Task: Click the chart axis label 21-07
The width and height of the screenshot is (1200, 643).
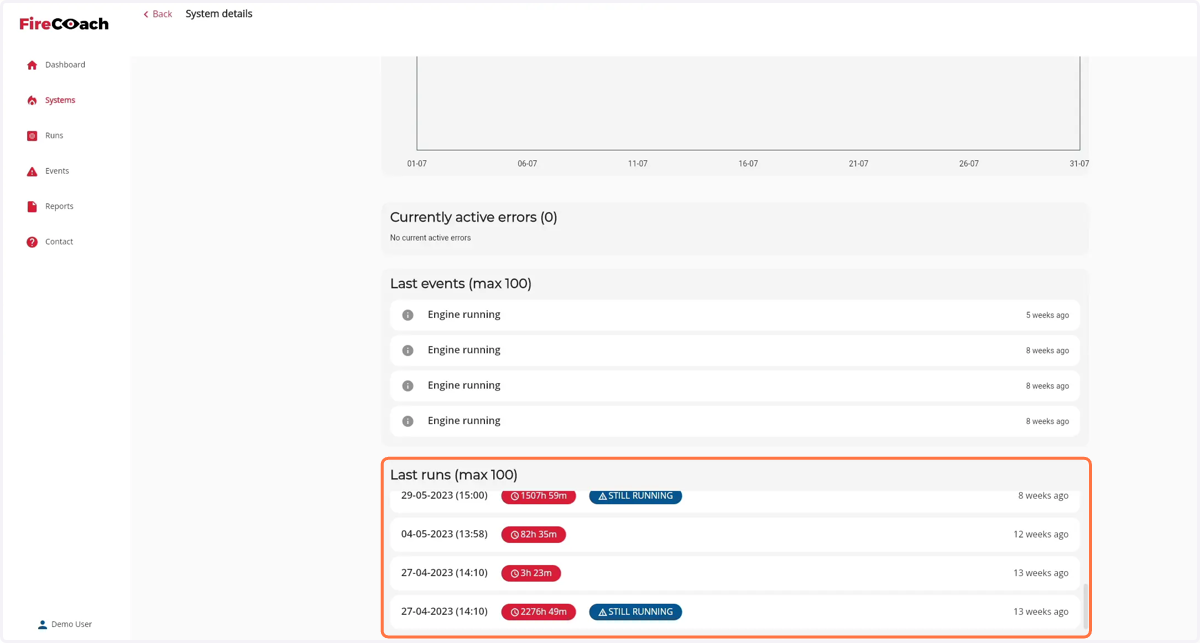Action: tap(858, 164)
